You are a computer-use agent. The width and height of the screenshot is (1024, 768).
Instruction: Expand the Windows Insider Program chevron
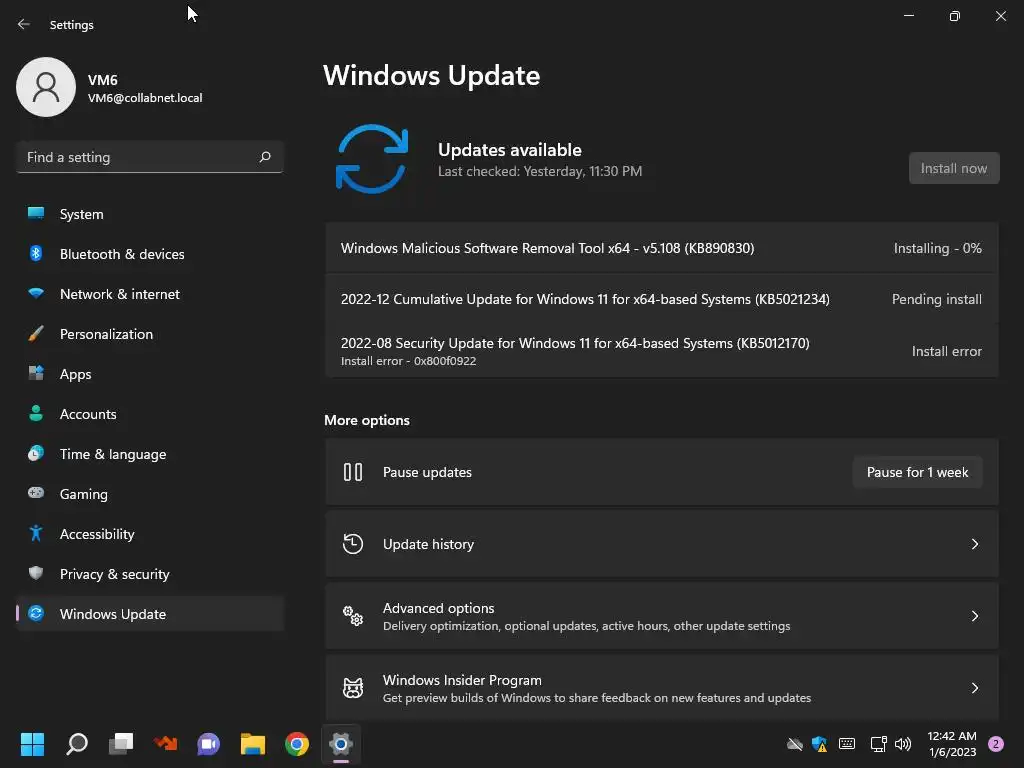point(974,688)
